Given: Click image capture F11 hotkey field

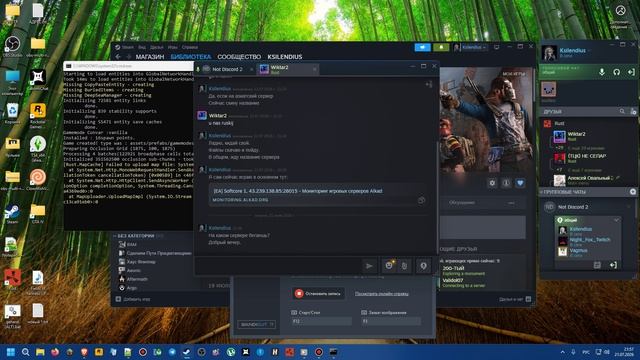Looking at the screenshot, I should pyautogui.click(x=391, y=322).
